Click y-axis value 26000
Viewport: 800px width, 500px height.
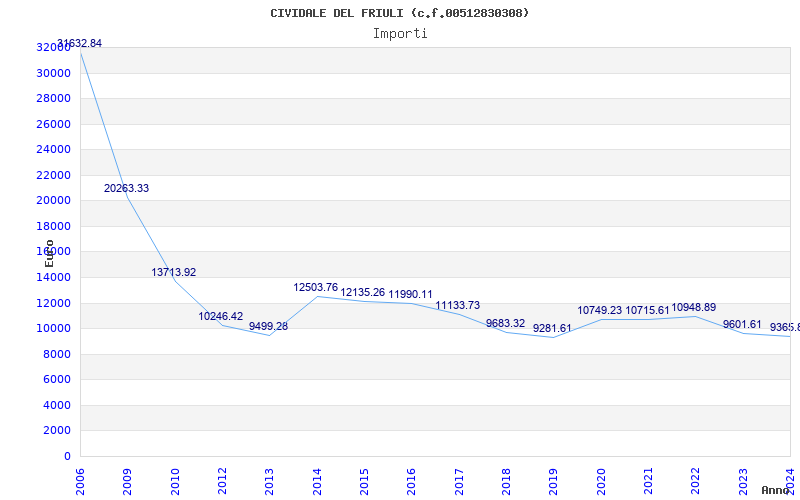point(54,124)
